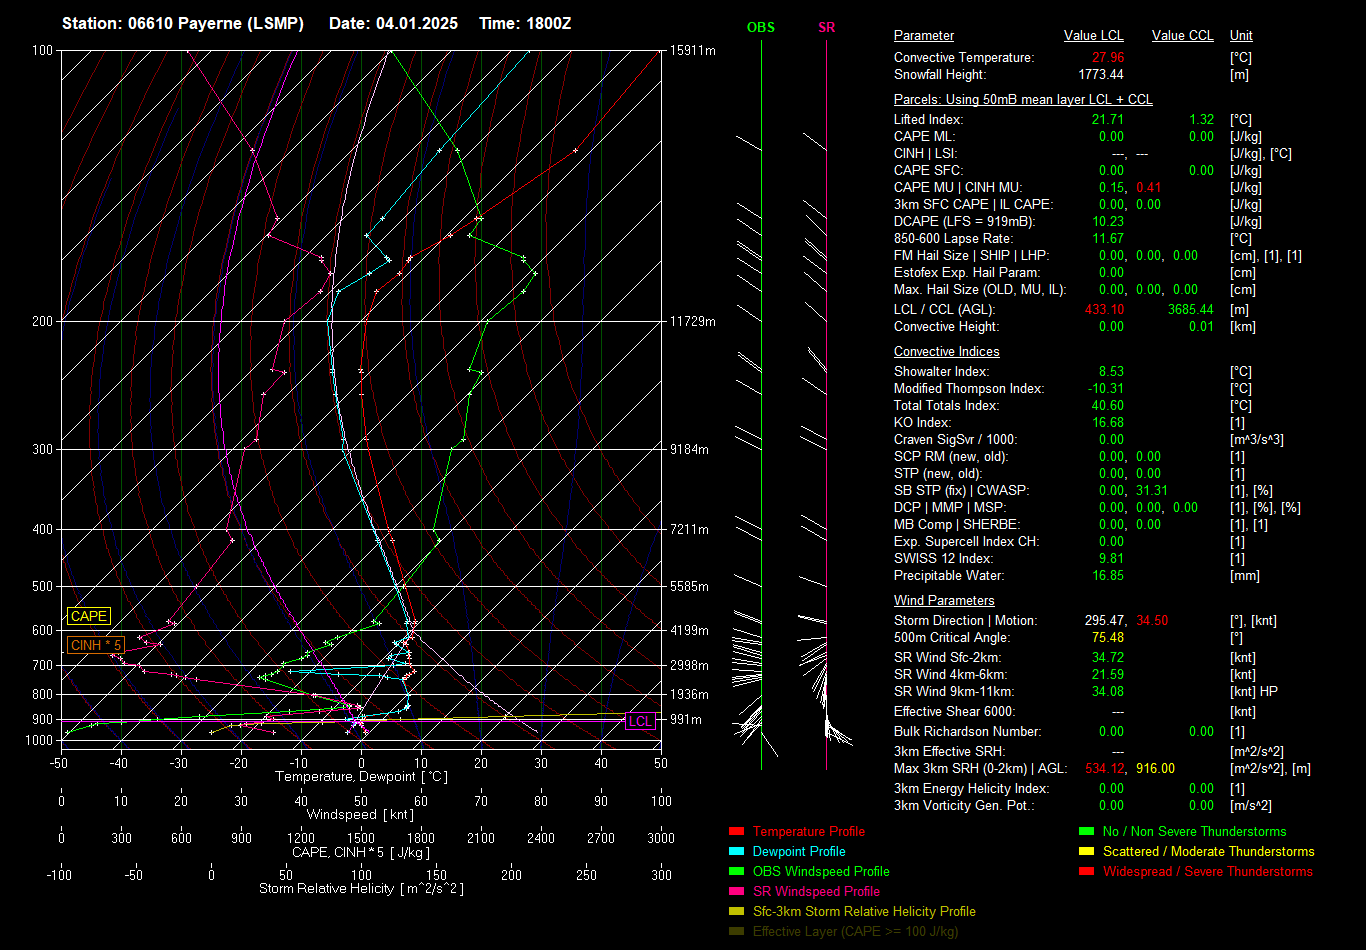Viewport: 1366px width, 950px height.
Task: Click the CAPE, CINH * 5 [J/kg] axis title
Action: (361, 853)
